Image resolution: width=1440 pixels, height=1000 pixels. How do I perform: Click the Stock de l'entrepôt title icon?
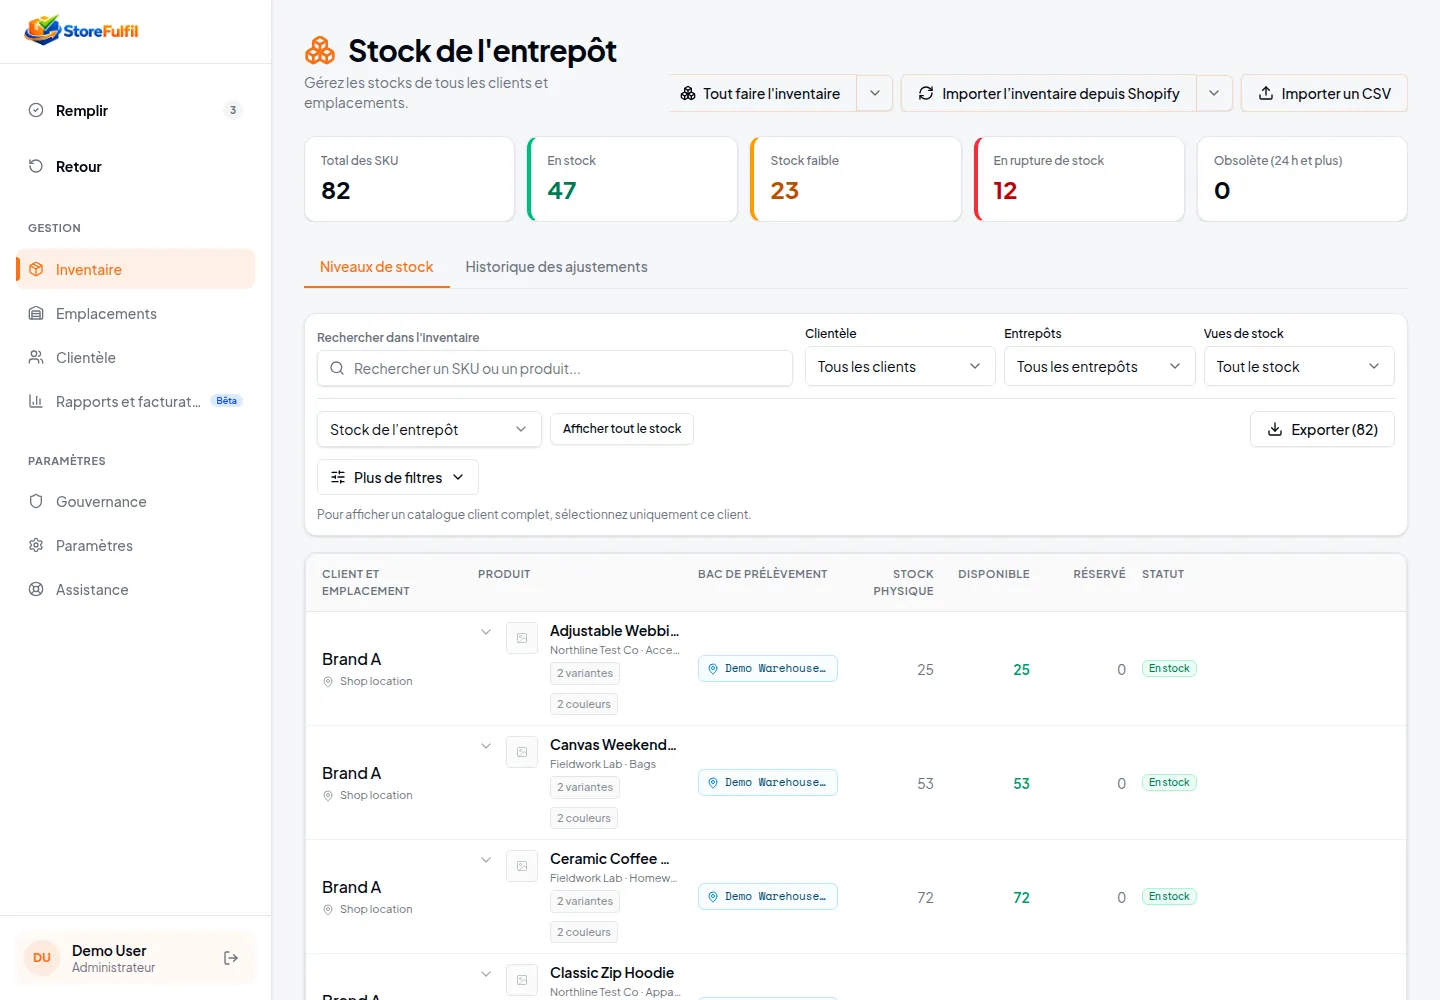320,50
